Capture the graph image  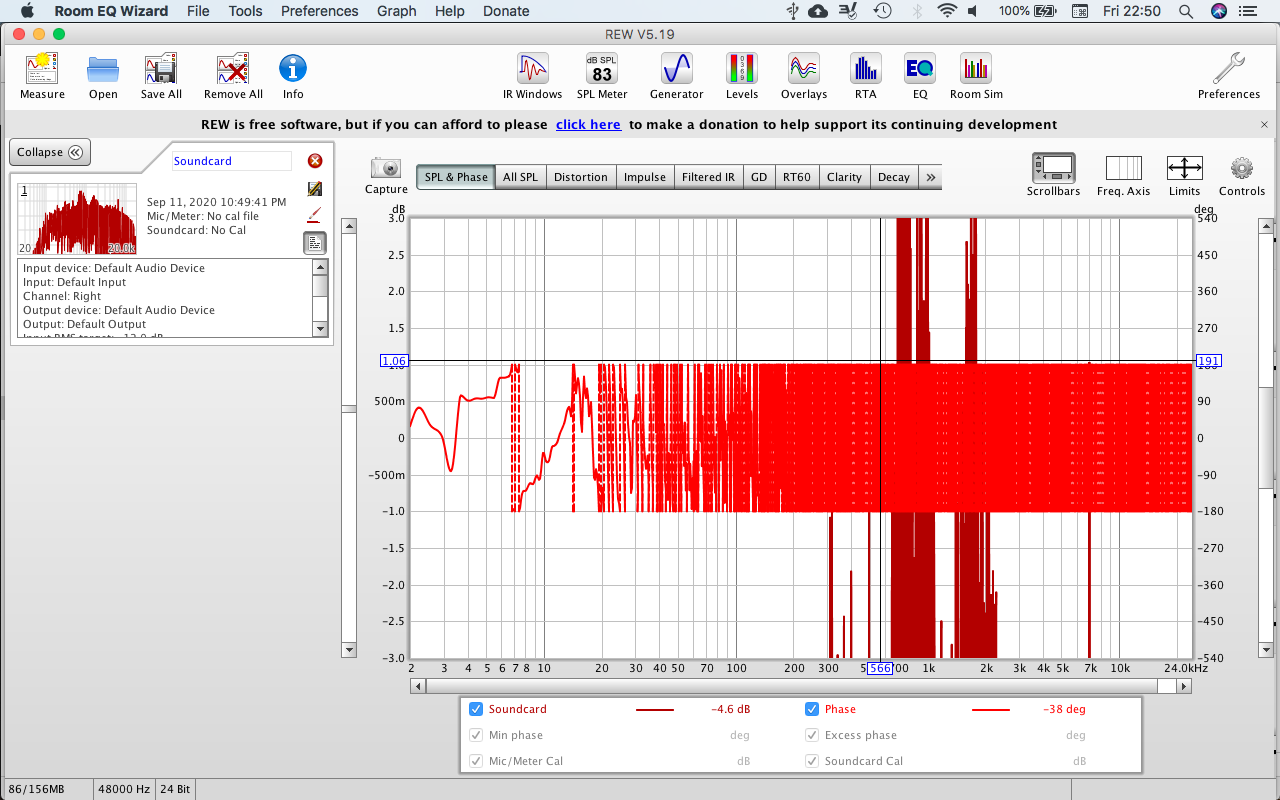386,175
